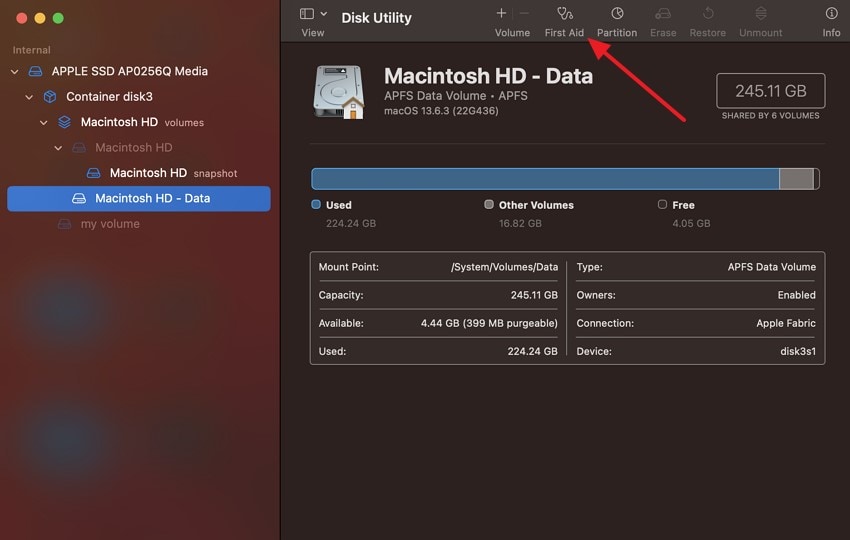Click the yellow minimize window button
850x540 pixels.
tap(40, 18)
